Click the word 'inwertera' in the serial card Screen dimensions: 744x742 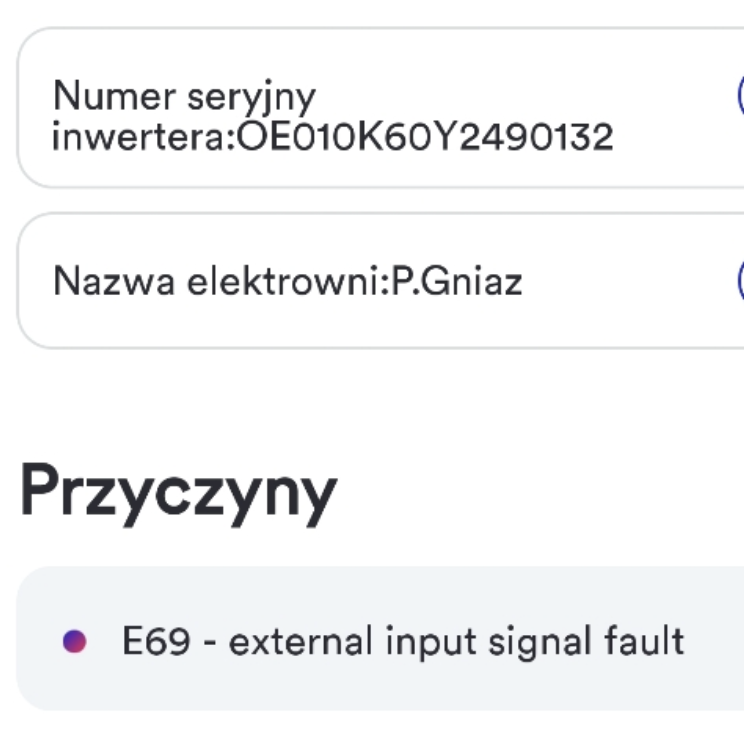tap(140, 137)
